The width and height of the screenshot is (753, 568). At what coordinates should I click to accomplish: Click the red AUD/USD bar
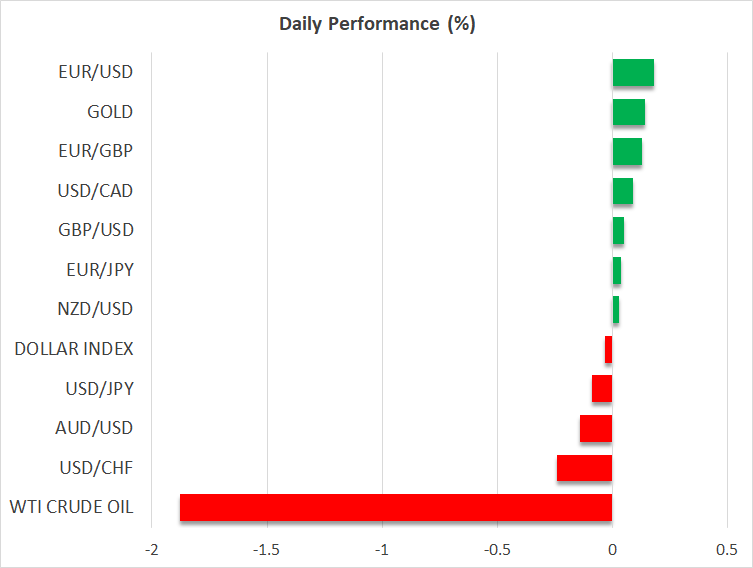point(596,428)
